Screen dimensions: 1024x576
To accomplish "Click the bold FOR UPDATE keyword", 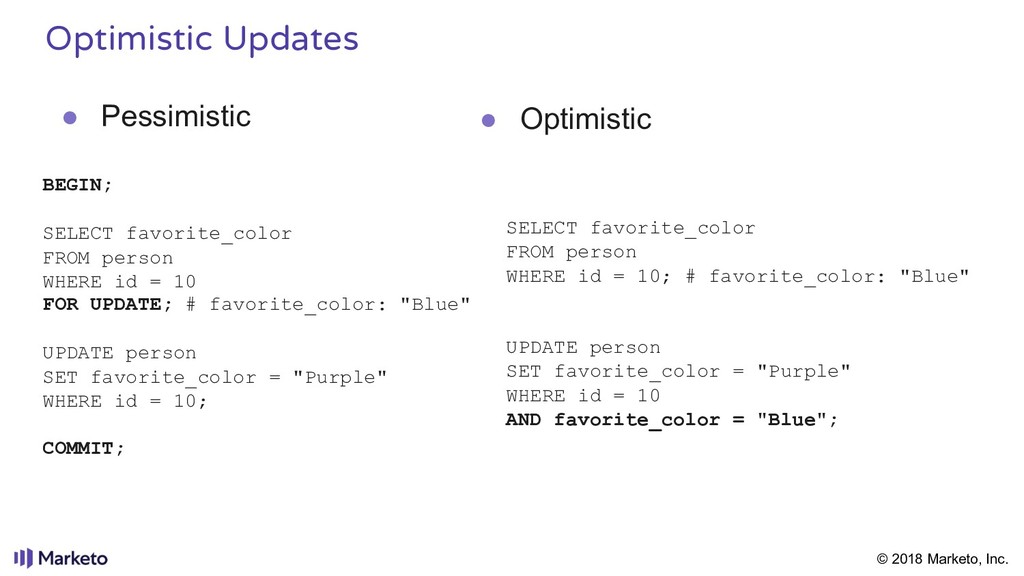I will [102, 304].
